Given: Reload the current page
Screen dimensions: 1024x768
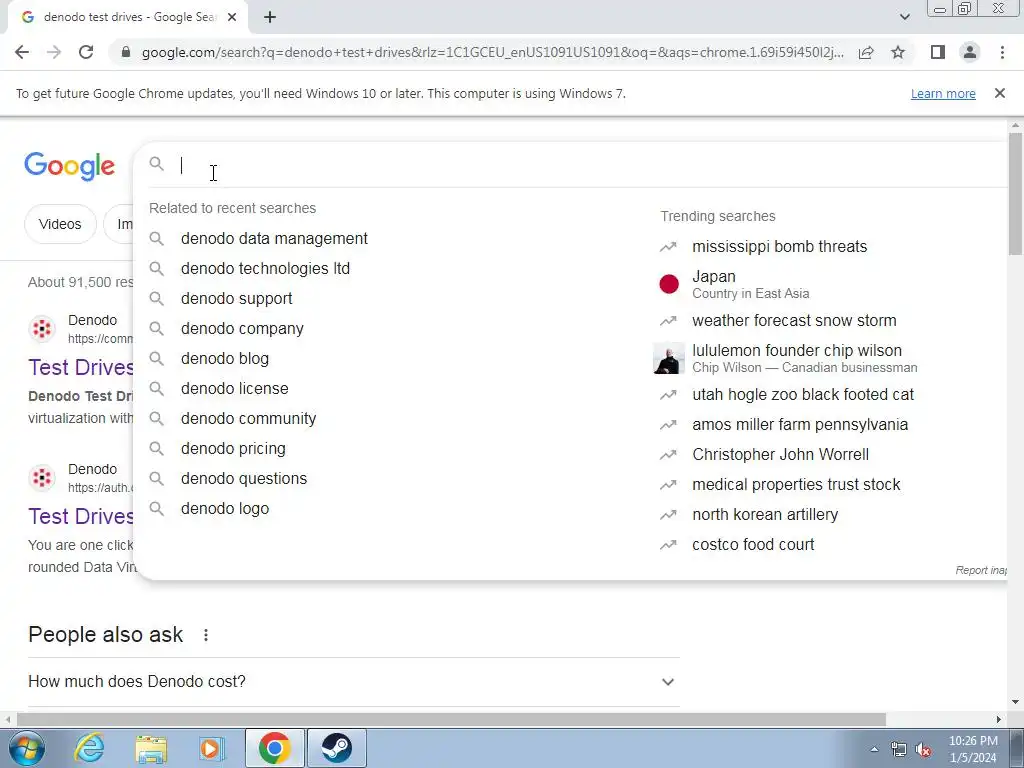Looking at the screenshot, I should coord(86,52).
